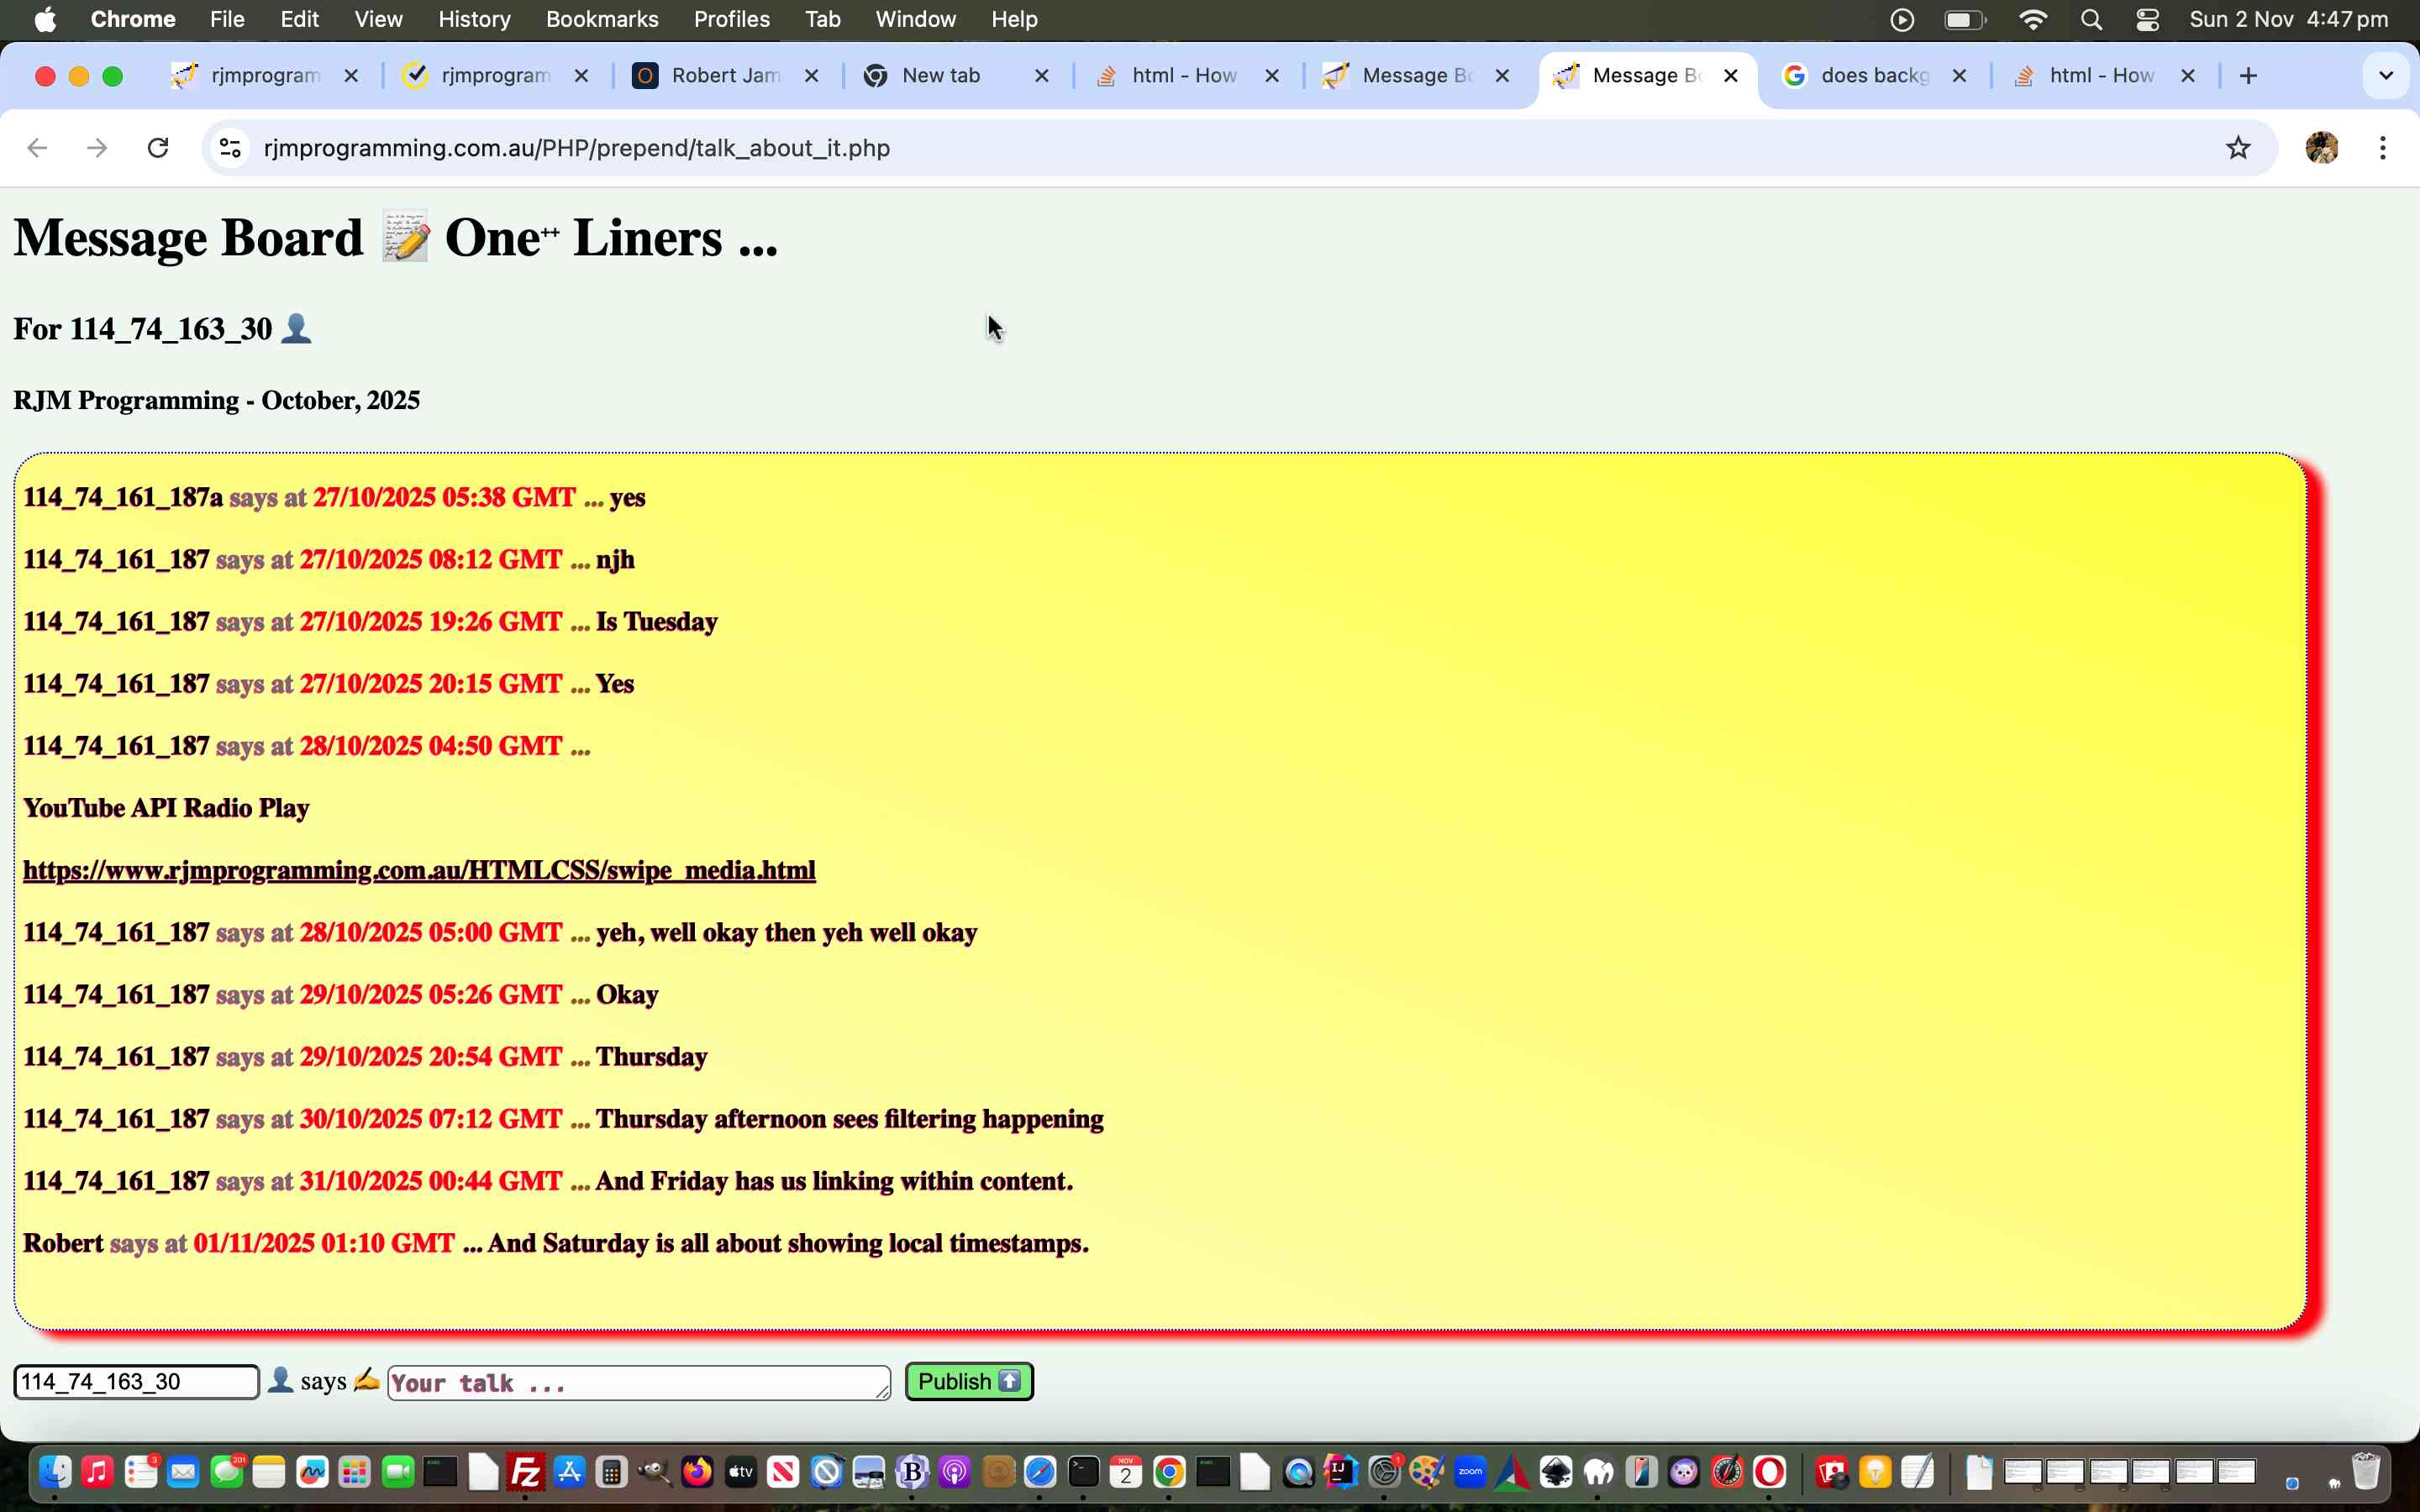
Task: Follow the swipe_media.html link
Action: [420, 870]
